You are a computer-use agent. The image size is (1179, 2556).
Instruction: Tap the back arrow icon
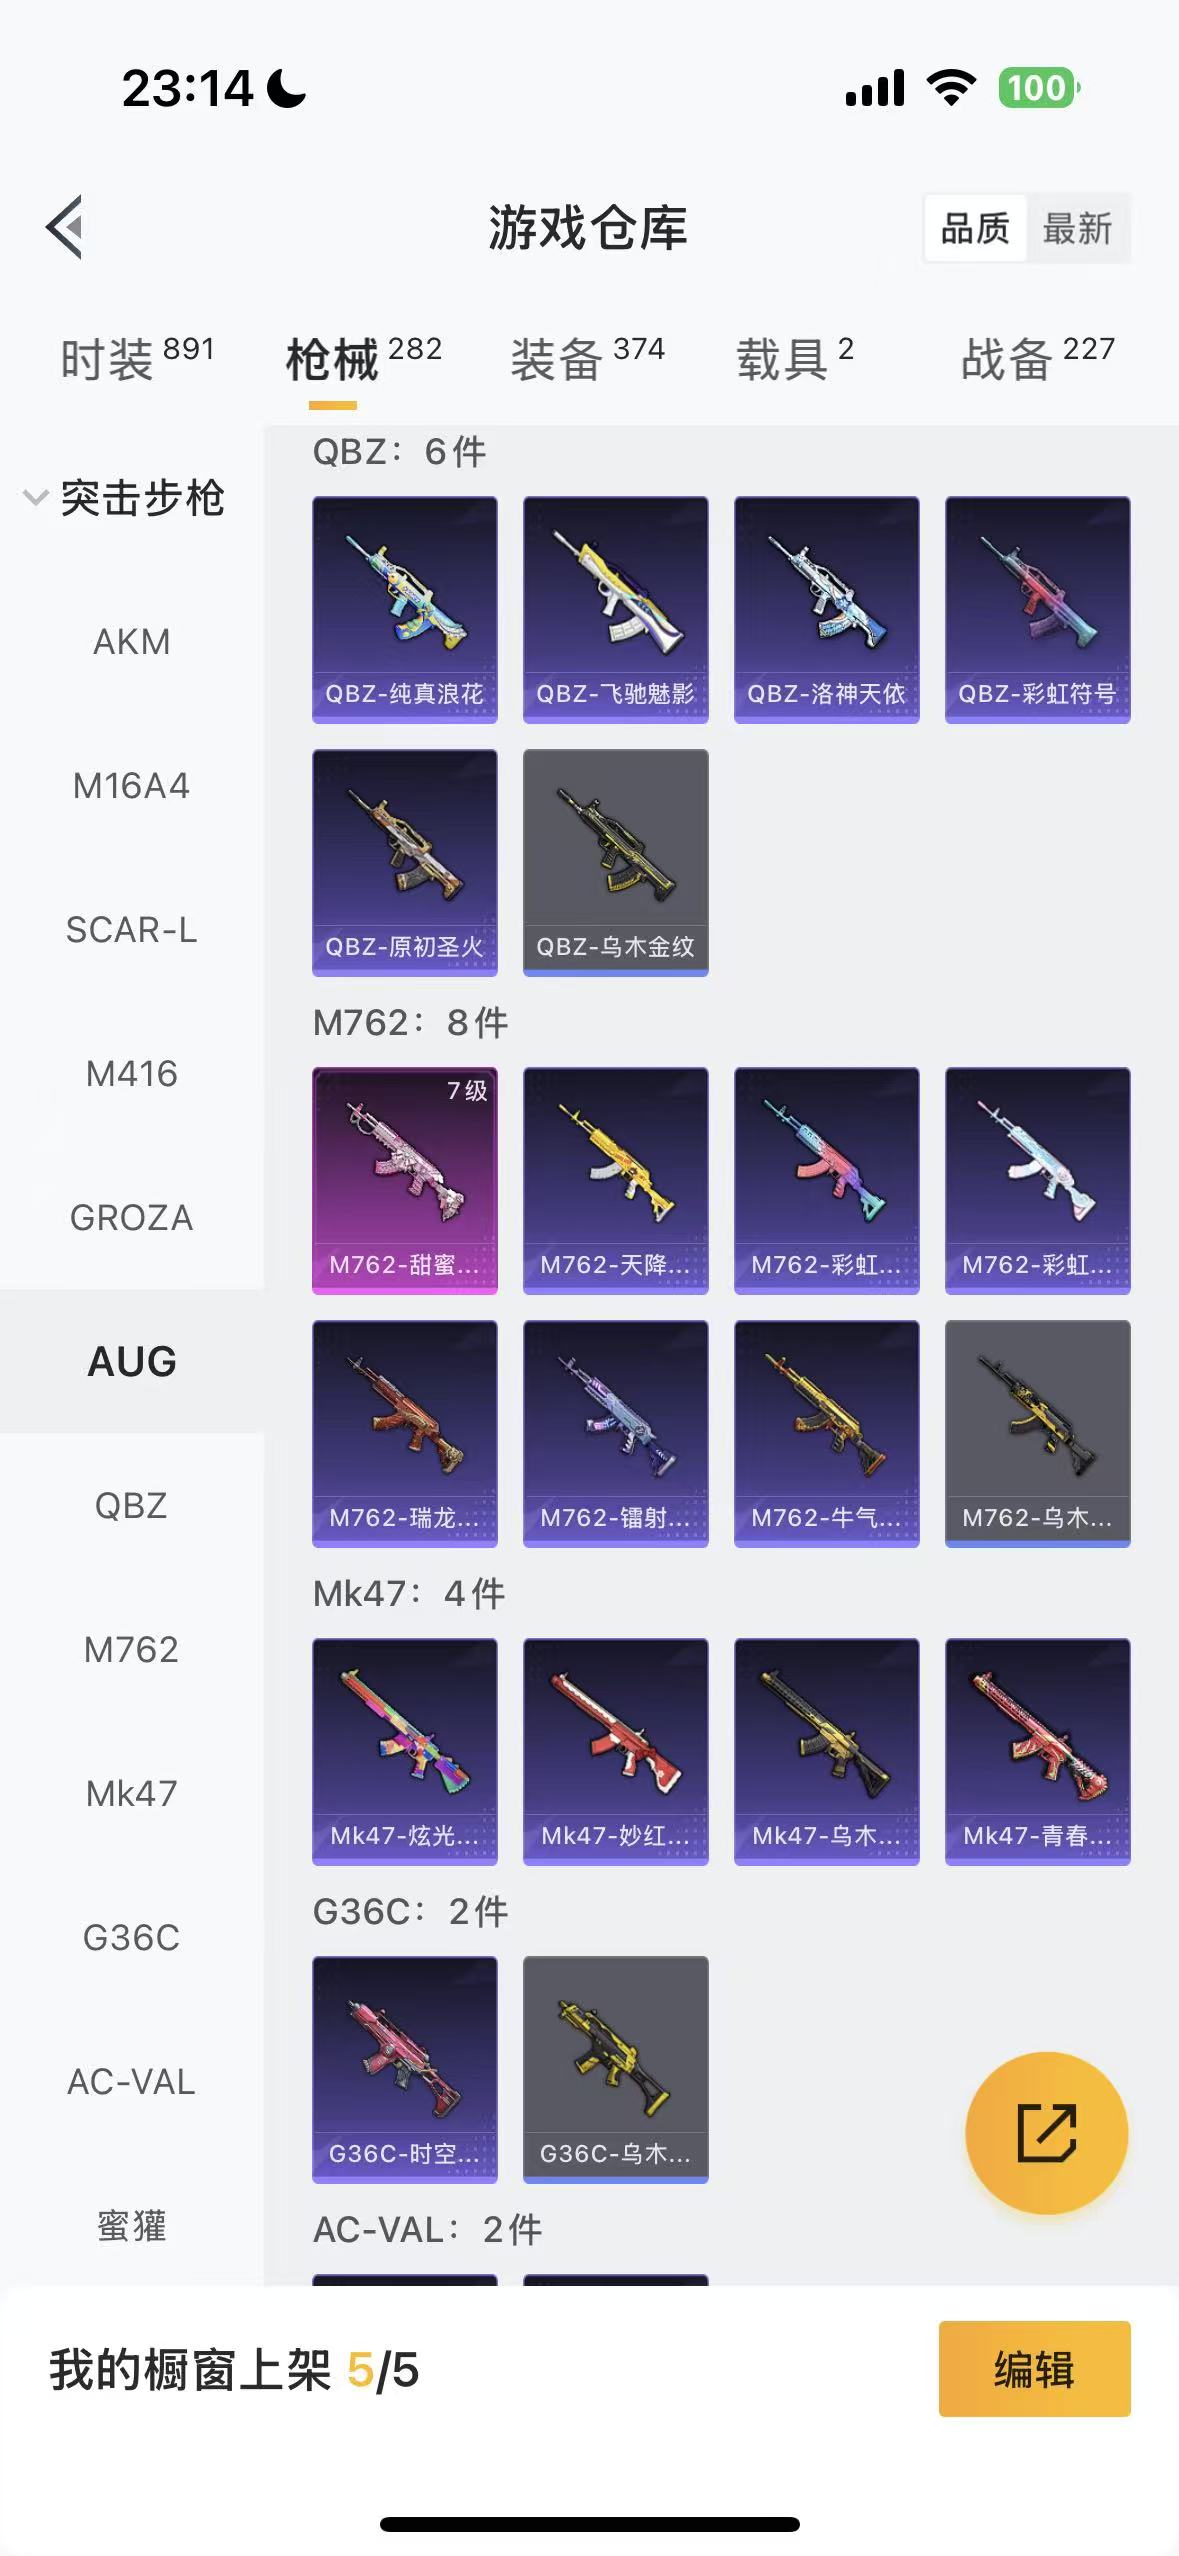[65, 227]
